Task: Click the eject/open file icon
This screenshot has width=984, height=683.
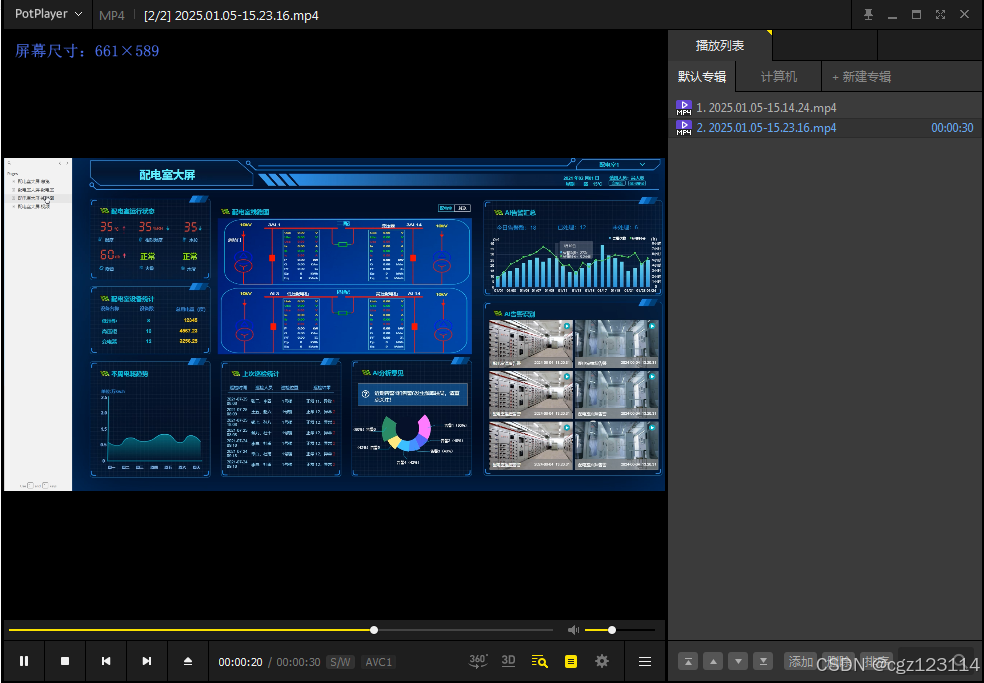Action: [188, 661]
